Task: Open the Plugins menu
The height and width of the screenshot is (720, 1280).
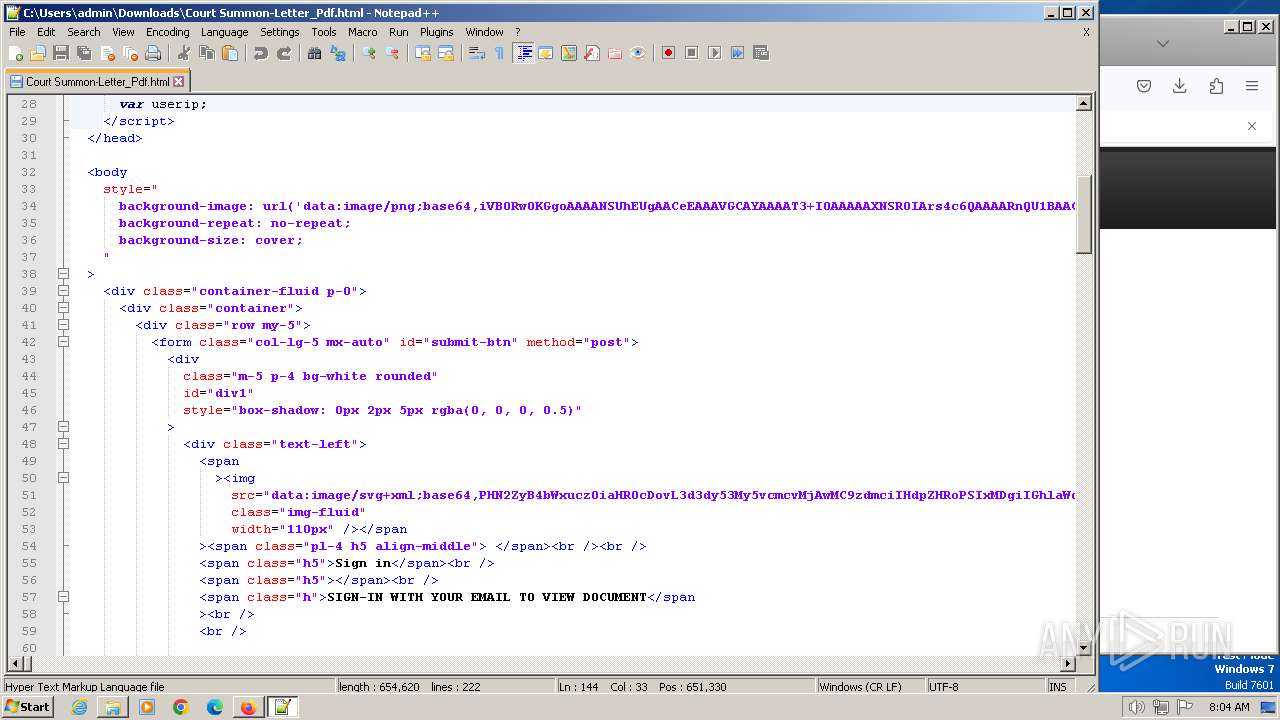Action: click(x=436, y=32)
